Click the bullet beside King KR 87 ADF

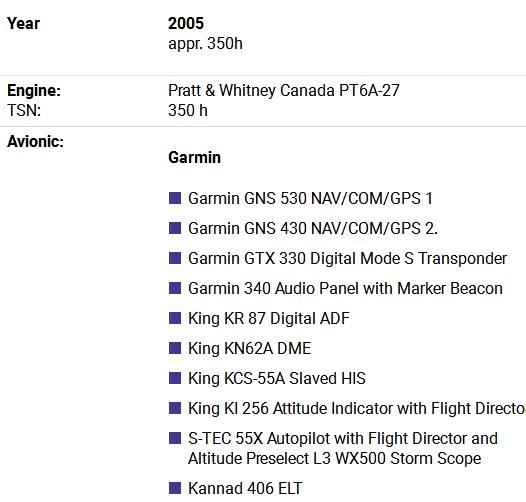(x=175, y=318)
